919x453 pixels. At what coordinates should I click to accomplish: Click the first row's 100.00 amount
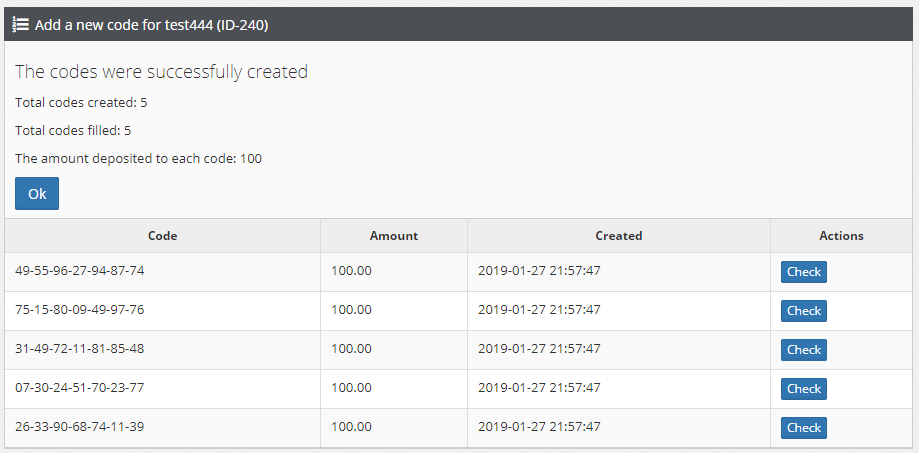point(351,271)
